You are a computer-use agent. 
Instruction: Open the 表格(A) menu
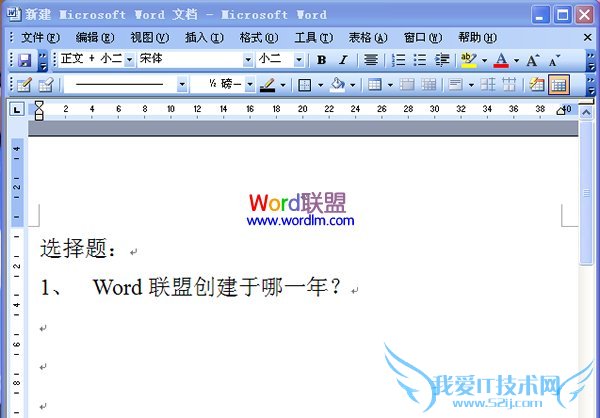click(x=368, y=38)
